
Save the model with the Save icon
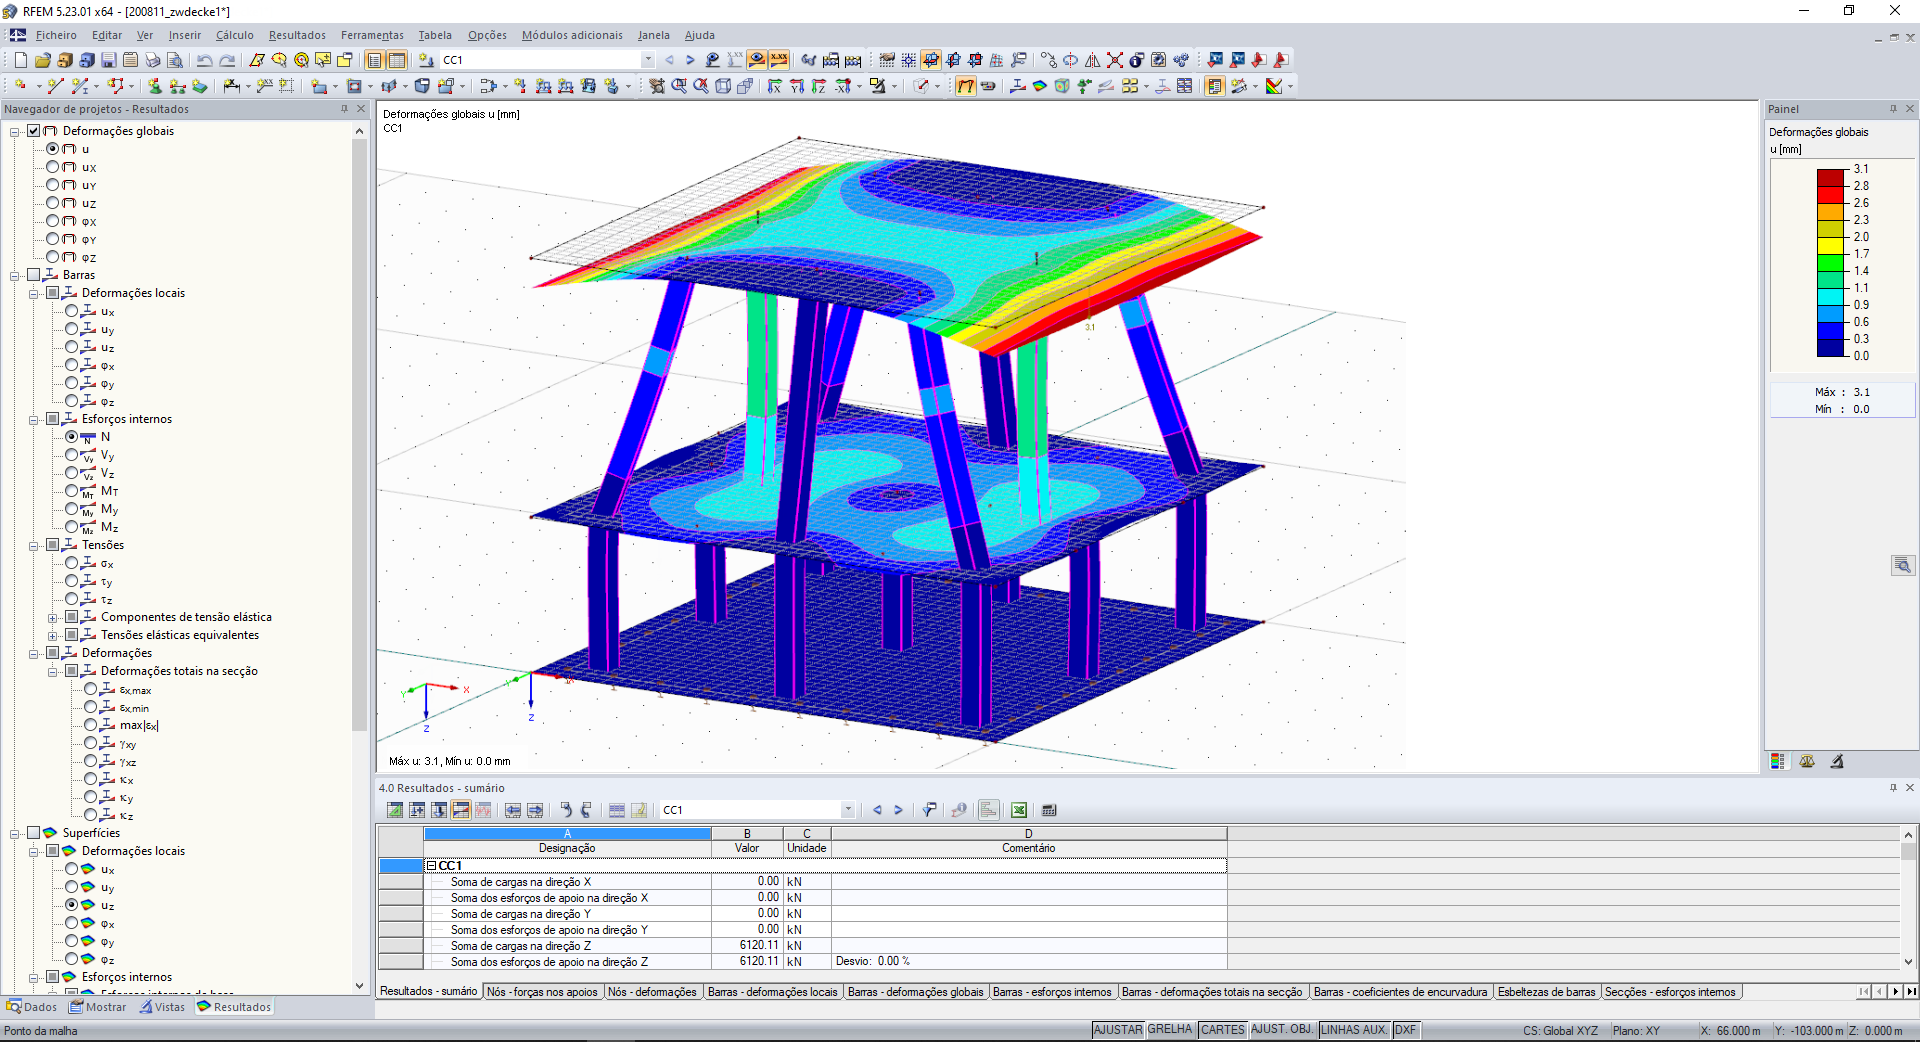pyautogui.click(x=110, y=60)
